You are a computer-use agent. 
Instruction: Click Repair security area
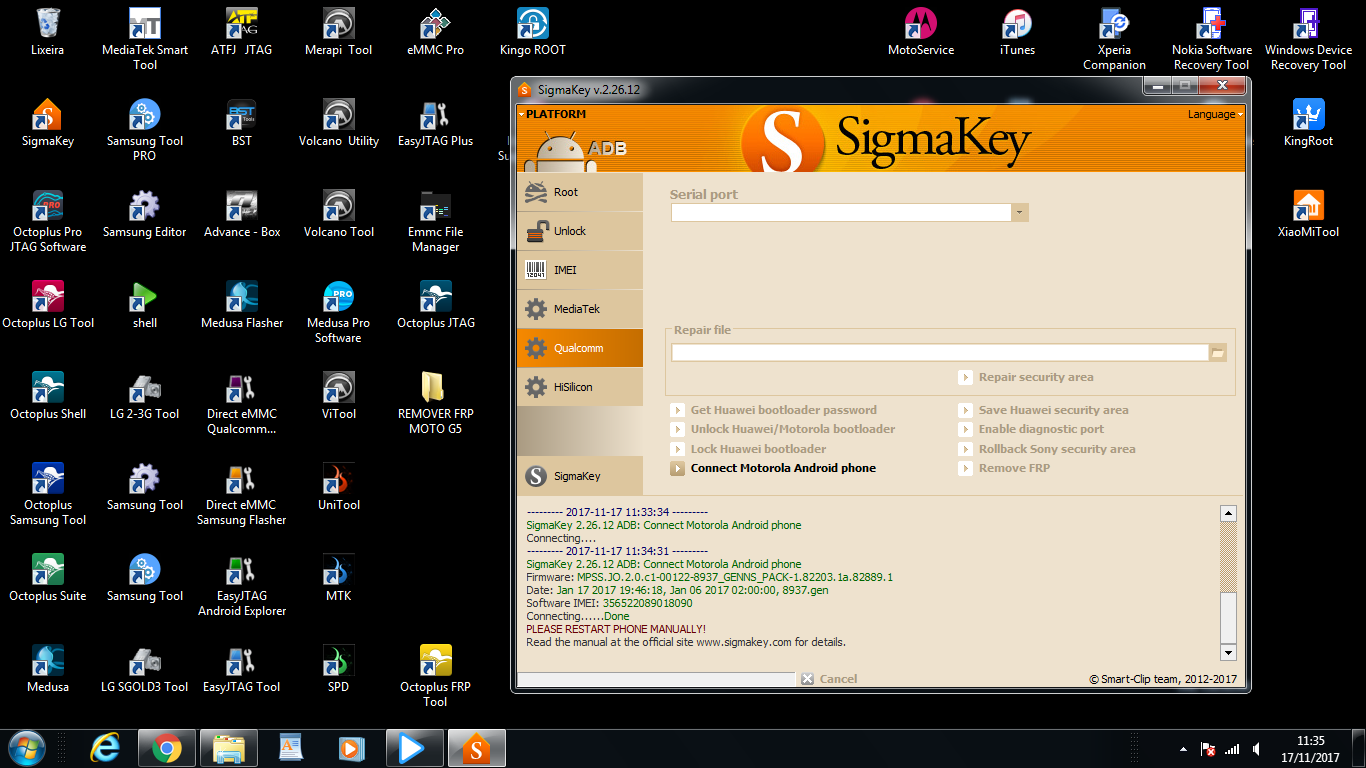click(1026, 377)
